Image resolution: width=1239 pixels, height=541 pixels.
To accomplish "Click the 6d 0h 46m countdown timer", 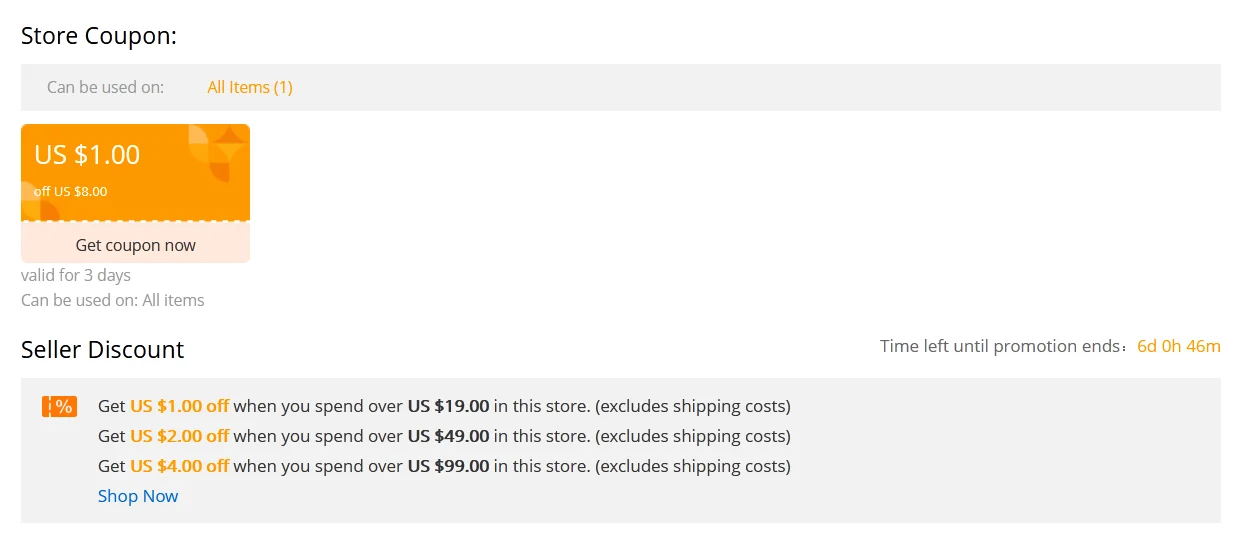I will click(1179, 347).
